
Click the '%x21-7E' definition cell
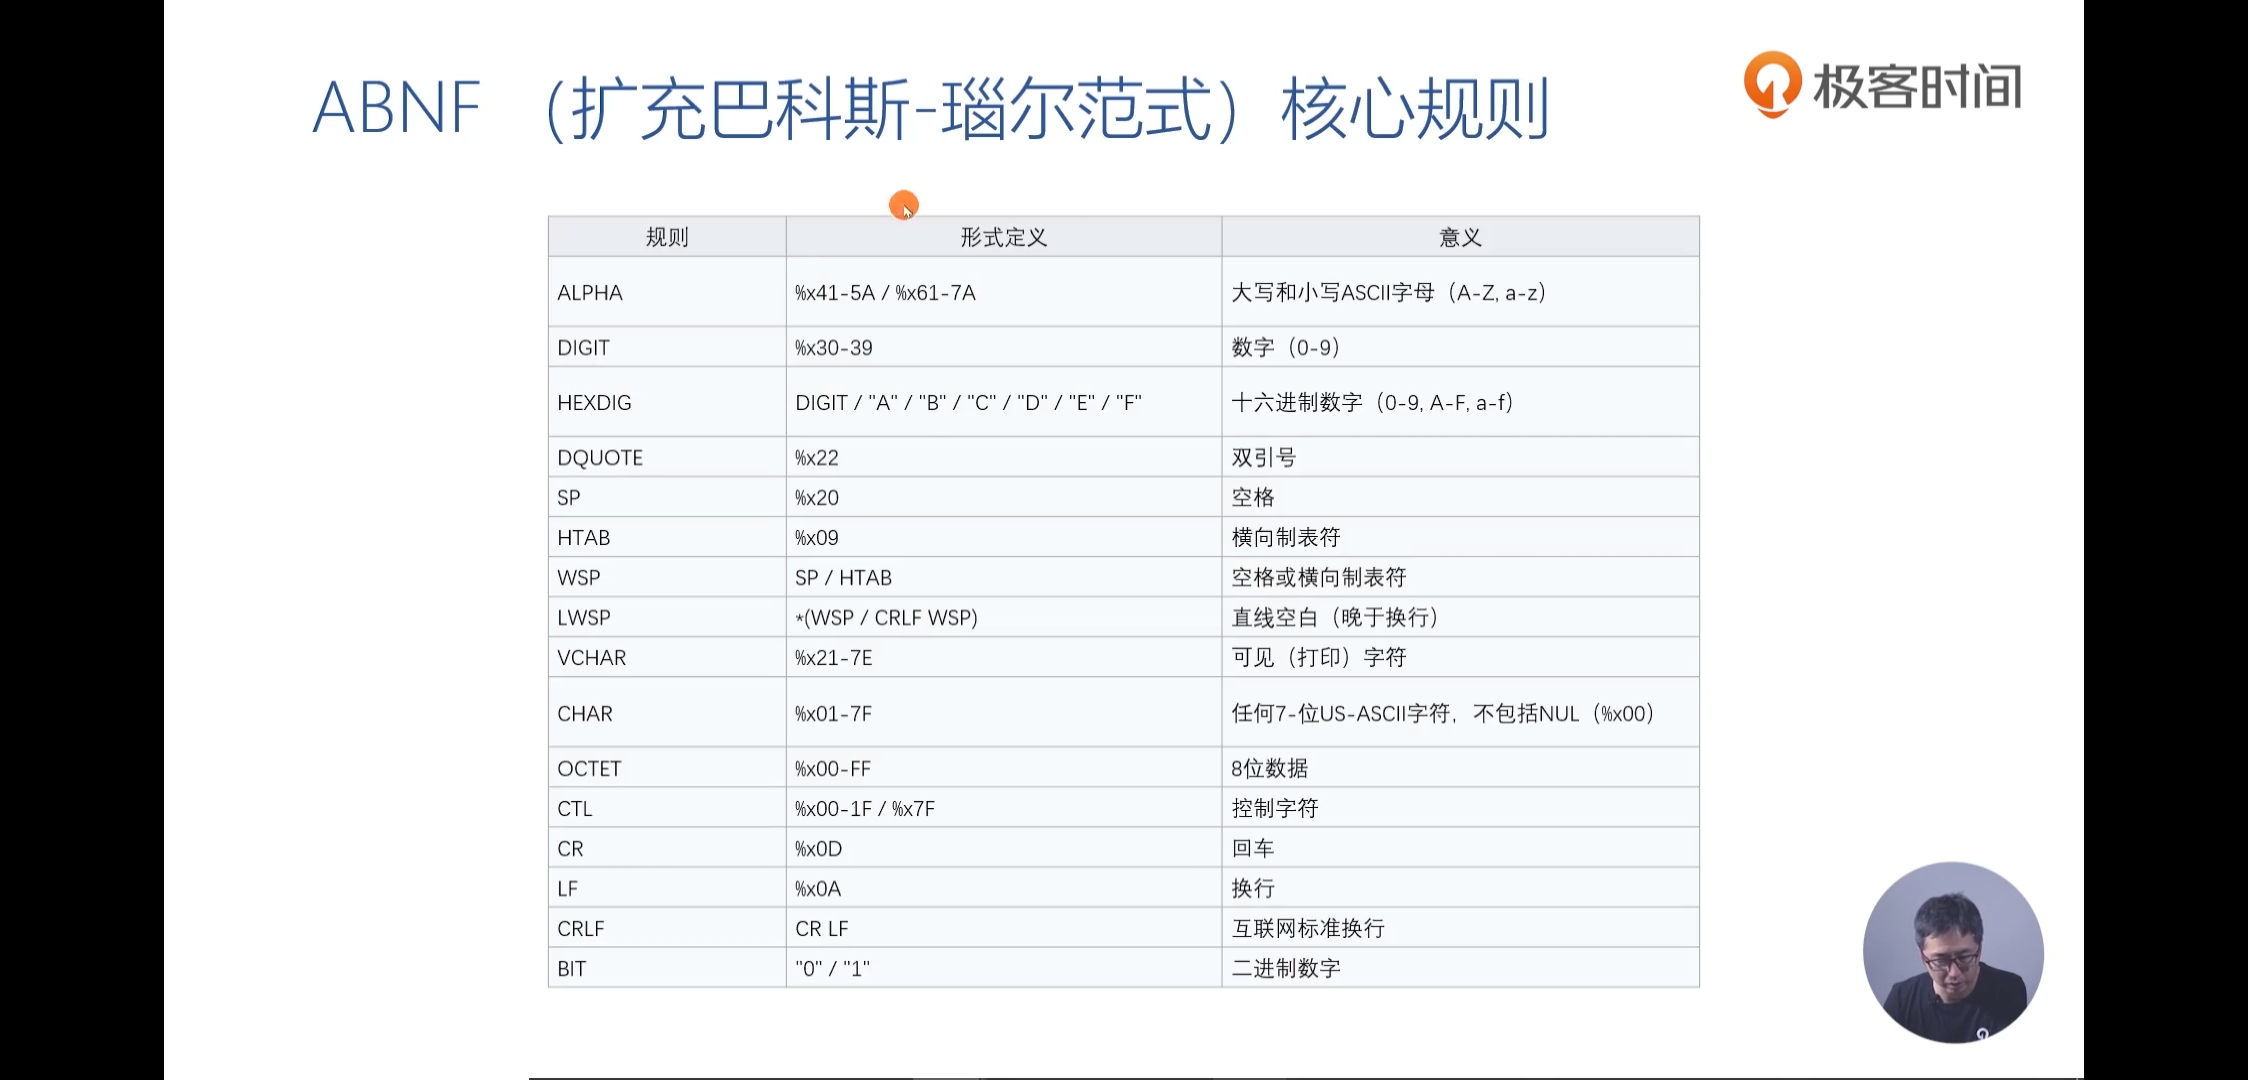[1004, 657]
